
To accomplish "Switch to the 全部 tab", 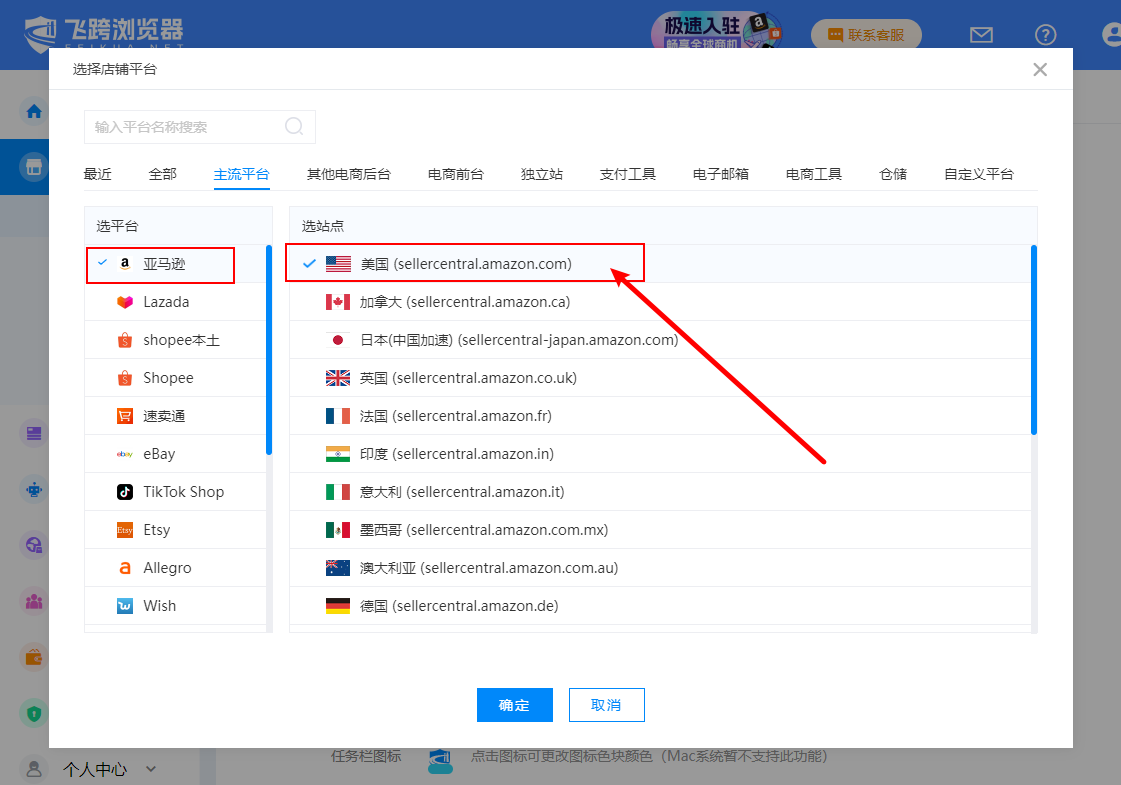I will [162, 174].
